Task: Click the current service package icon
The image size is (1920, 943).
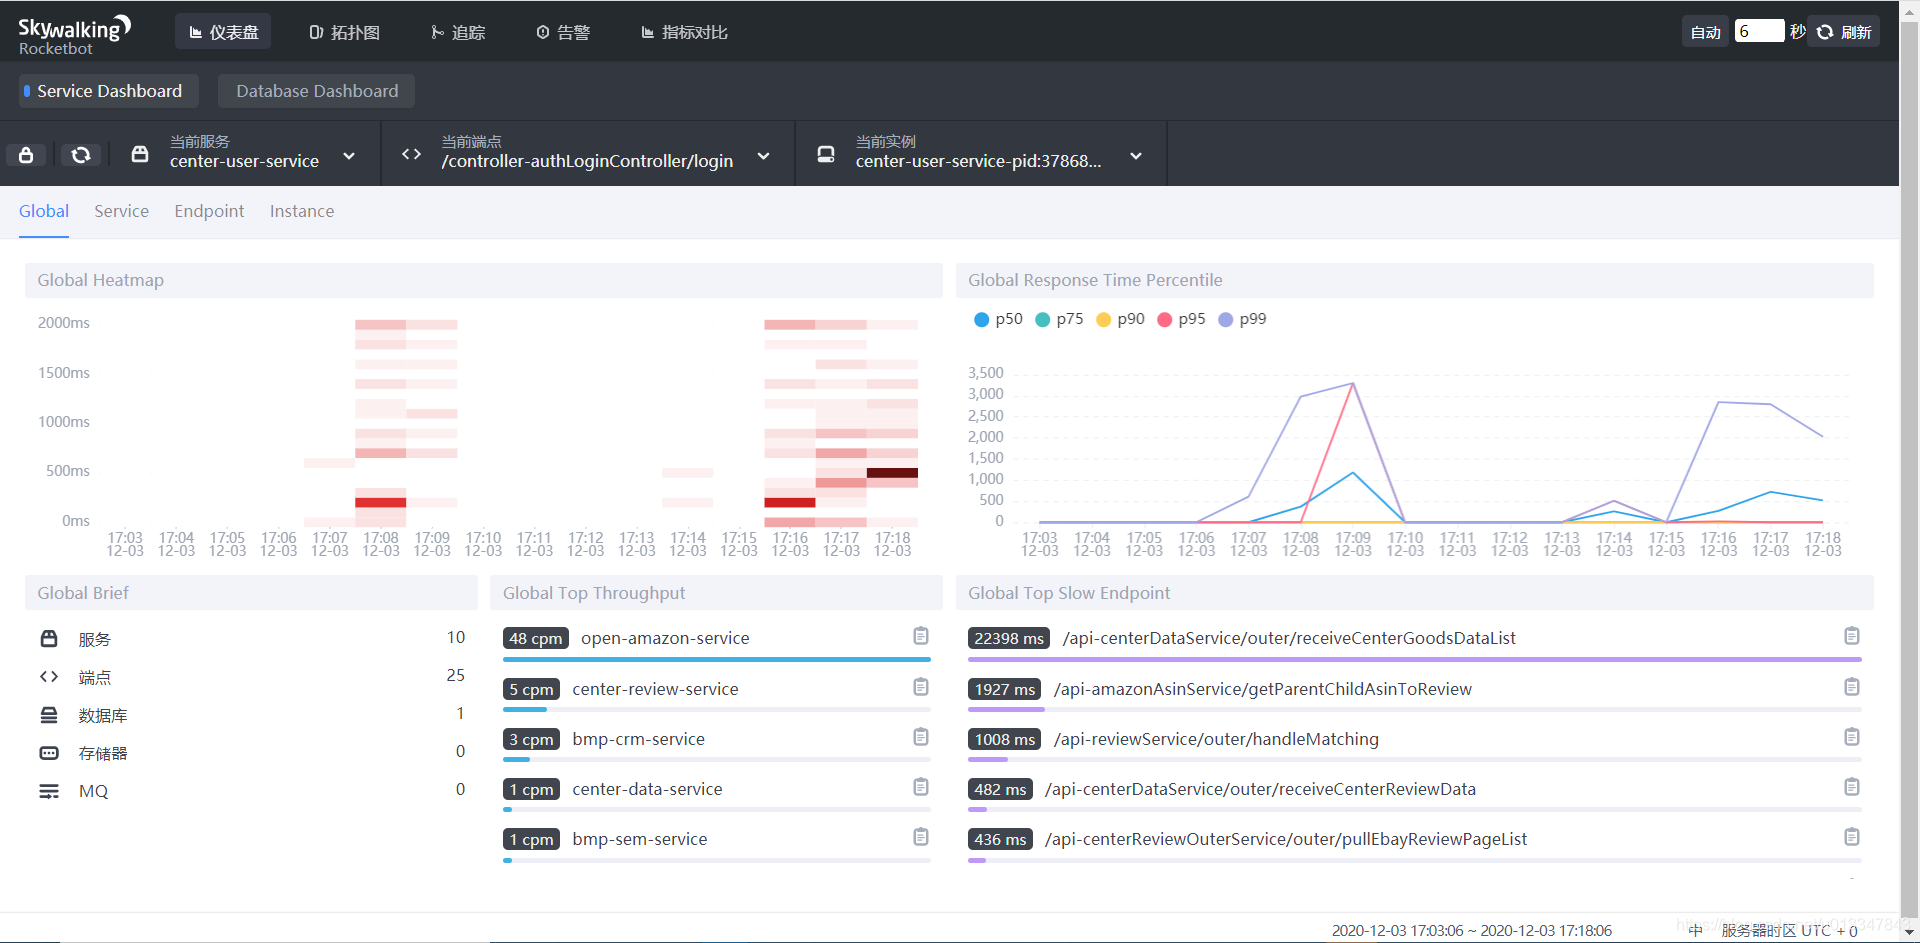Action: (140, 154)
